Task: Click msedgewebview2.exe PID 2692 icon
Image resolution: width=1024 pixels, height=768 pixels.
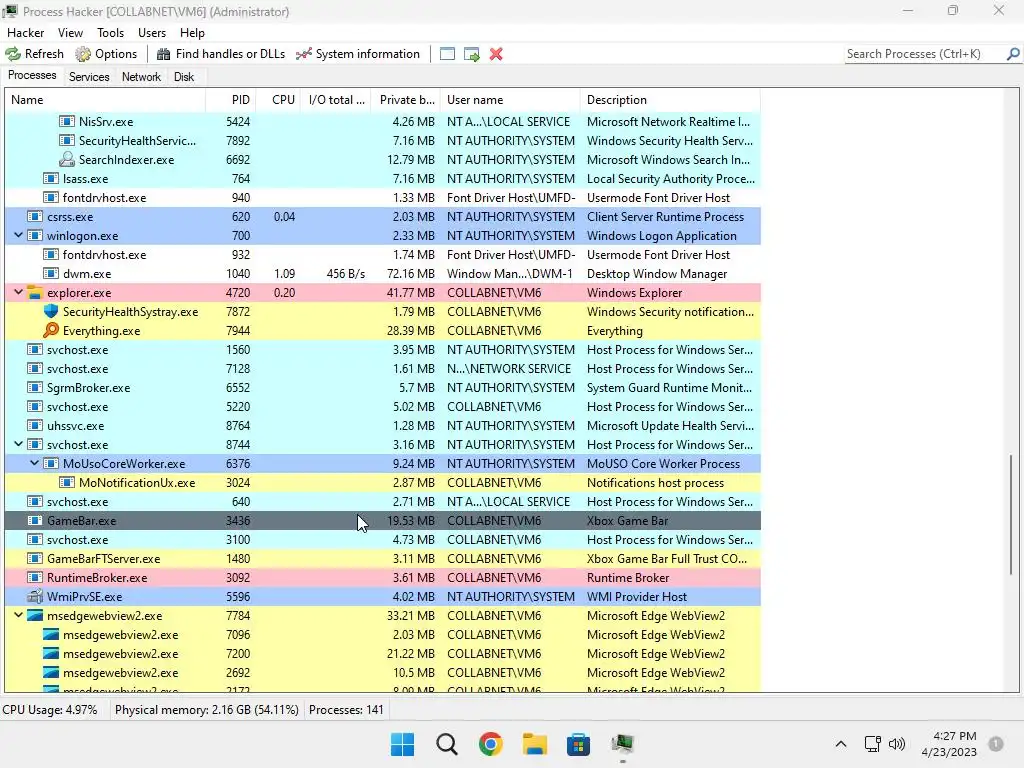Action: (x=51, y=673)
